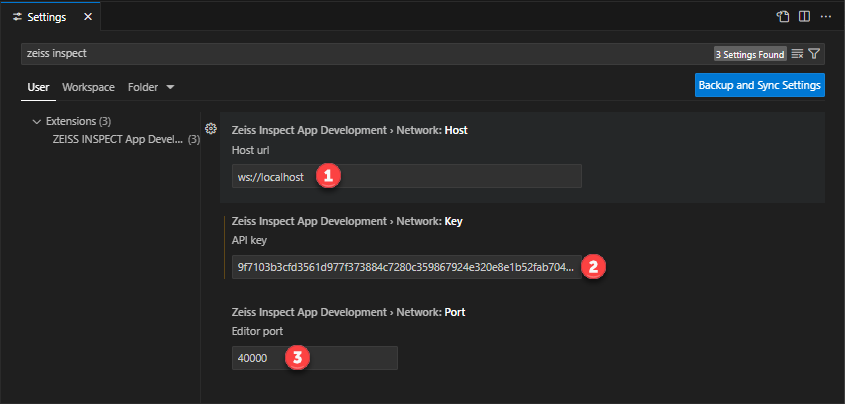Screen dimensions: 845x404
Task: Open Settings JSON file icon
Action: (783, 16)
